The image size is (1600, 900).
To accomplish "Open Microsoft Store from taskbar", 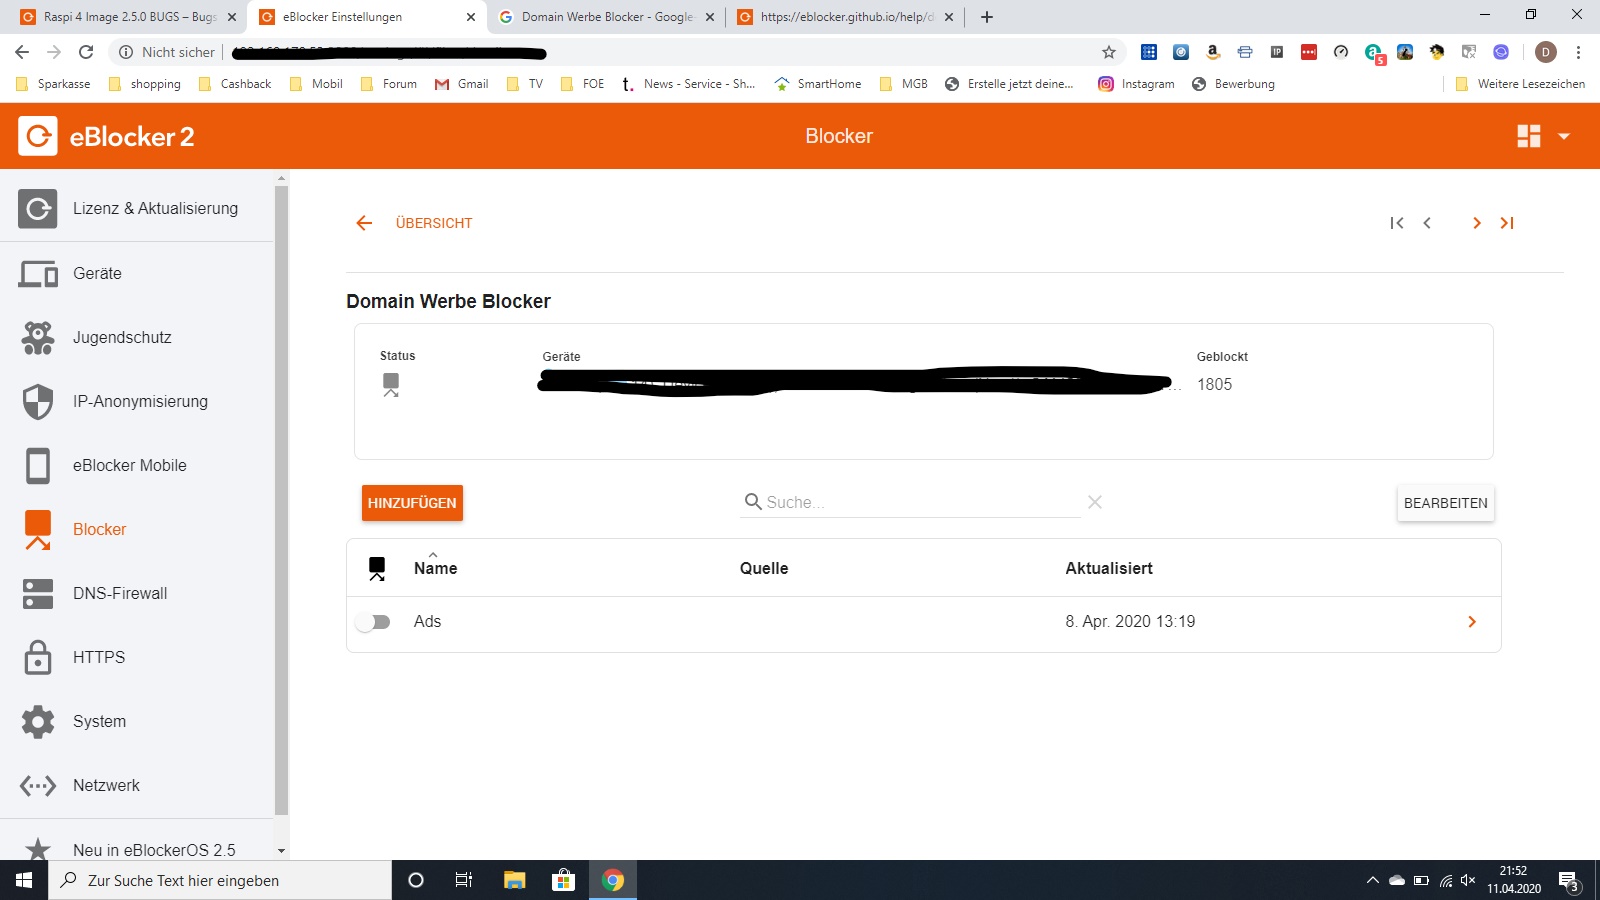I will [563, 880].
